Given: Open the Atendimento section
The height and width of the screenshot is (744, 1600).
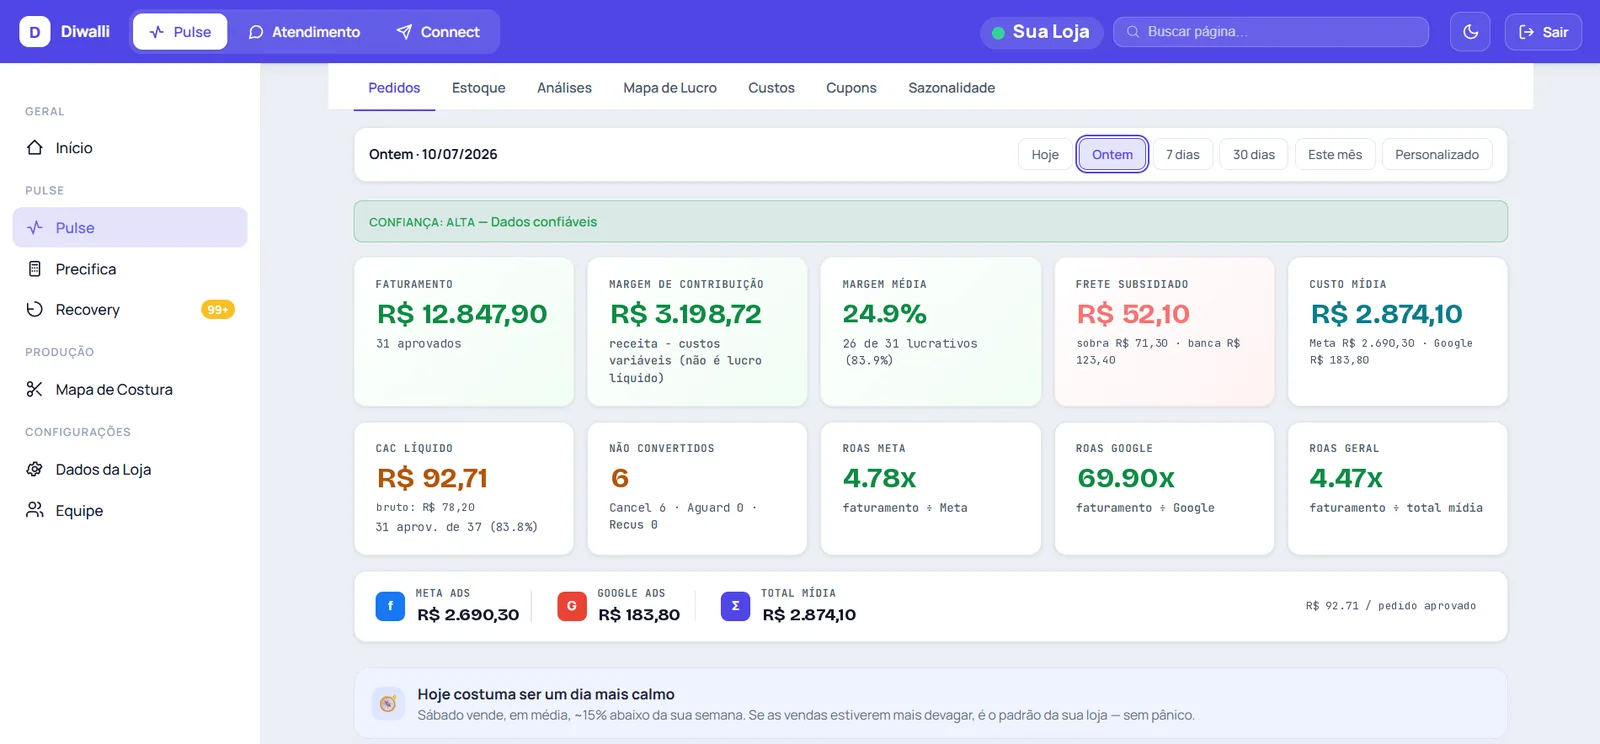Looking at the screenshot, I should [304, 32].
